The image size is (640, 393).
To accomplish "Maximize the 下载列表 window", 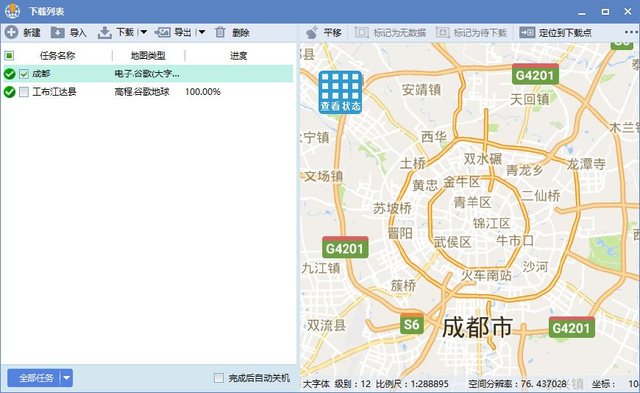I will coord(605,11).
